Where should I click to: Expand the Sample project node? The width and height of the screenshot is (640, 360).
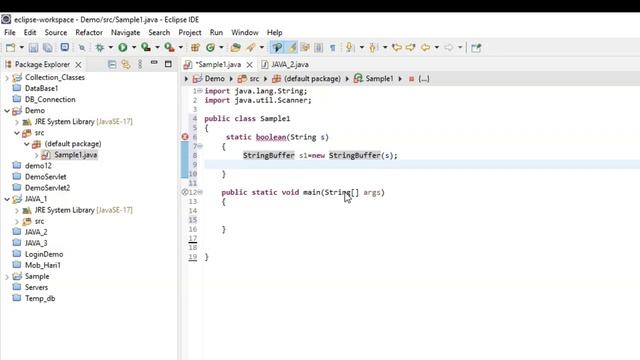click(7, 277)
